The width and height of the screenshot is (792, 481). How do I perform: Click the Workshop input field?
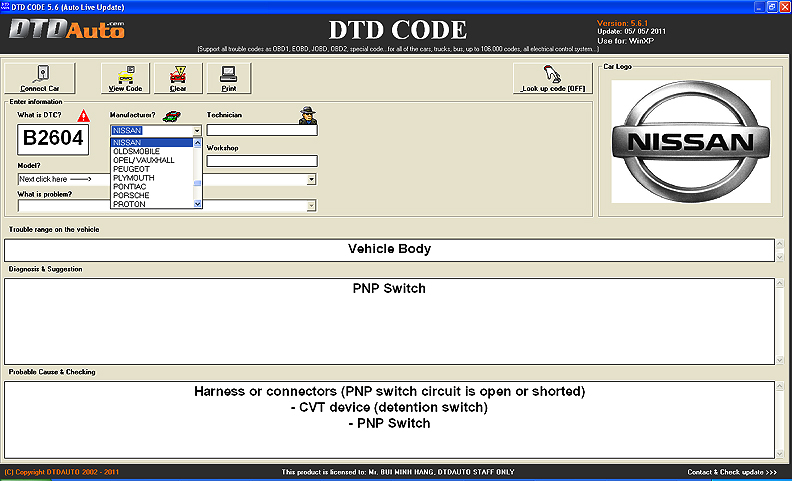pos(262,161)
